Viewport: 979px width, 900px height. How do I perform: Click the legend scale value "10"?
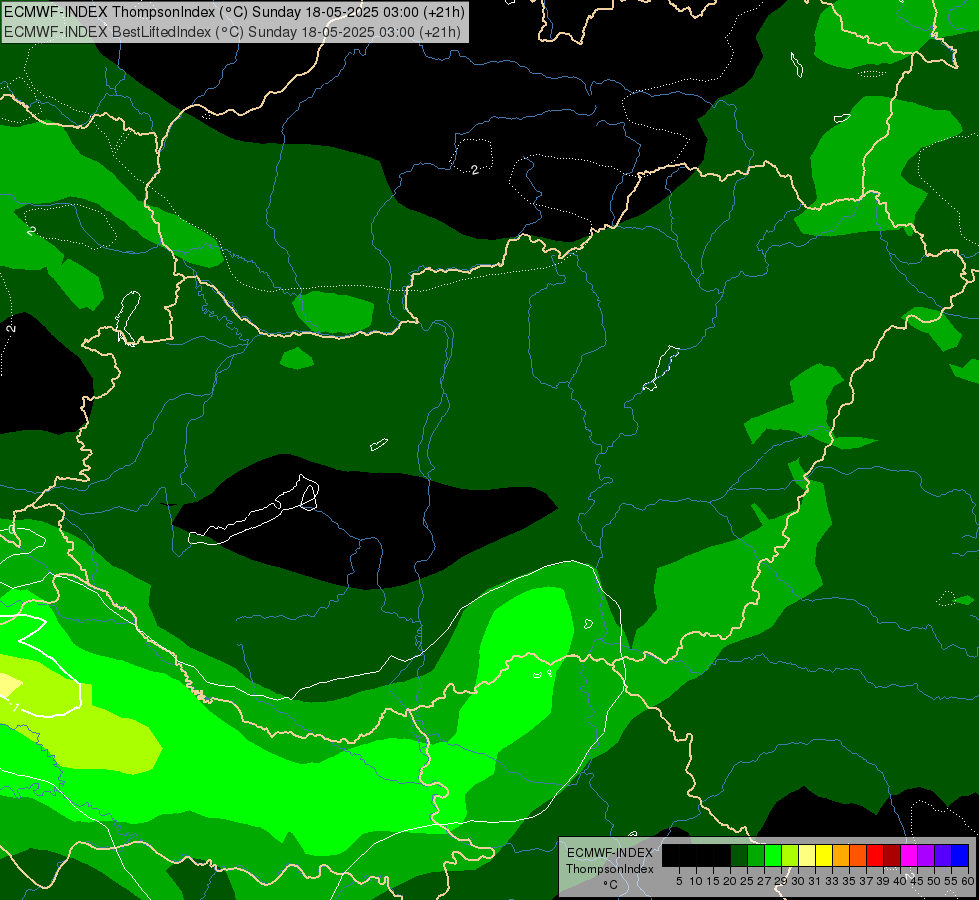coord(696,881)
